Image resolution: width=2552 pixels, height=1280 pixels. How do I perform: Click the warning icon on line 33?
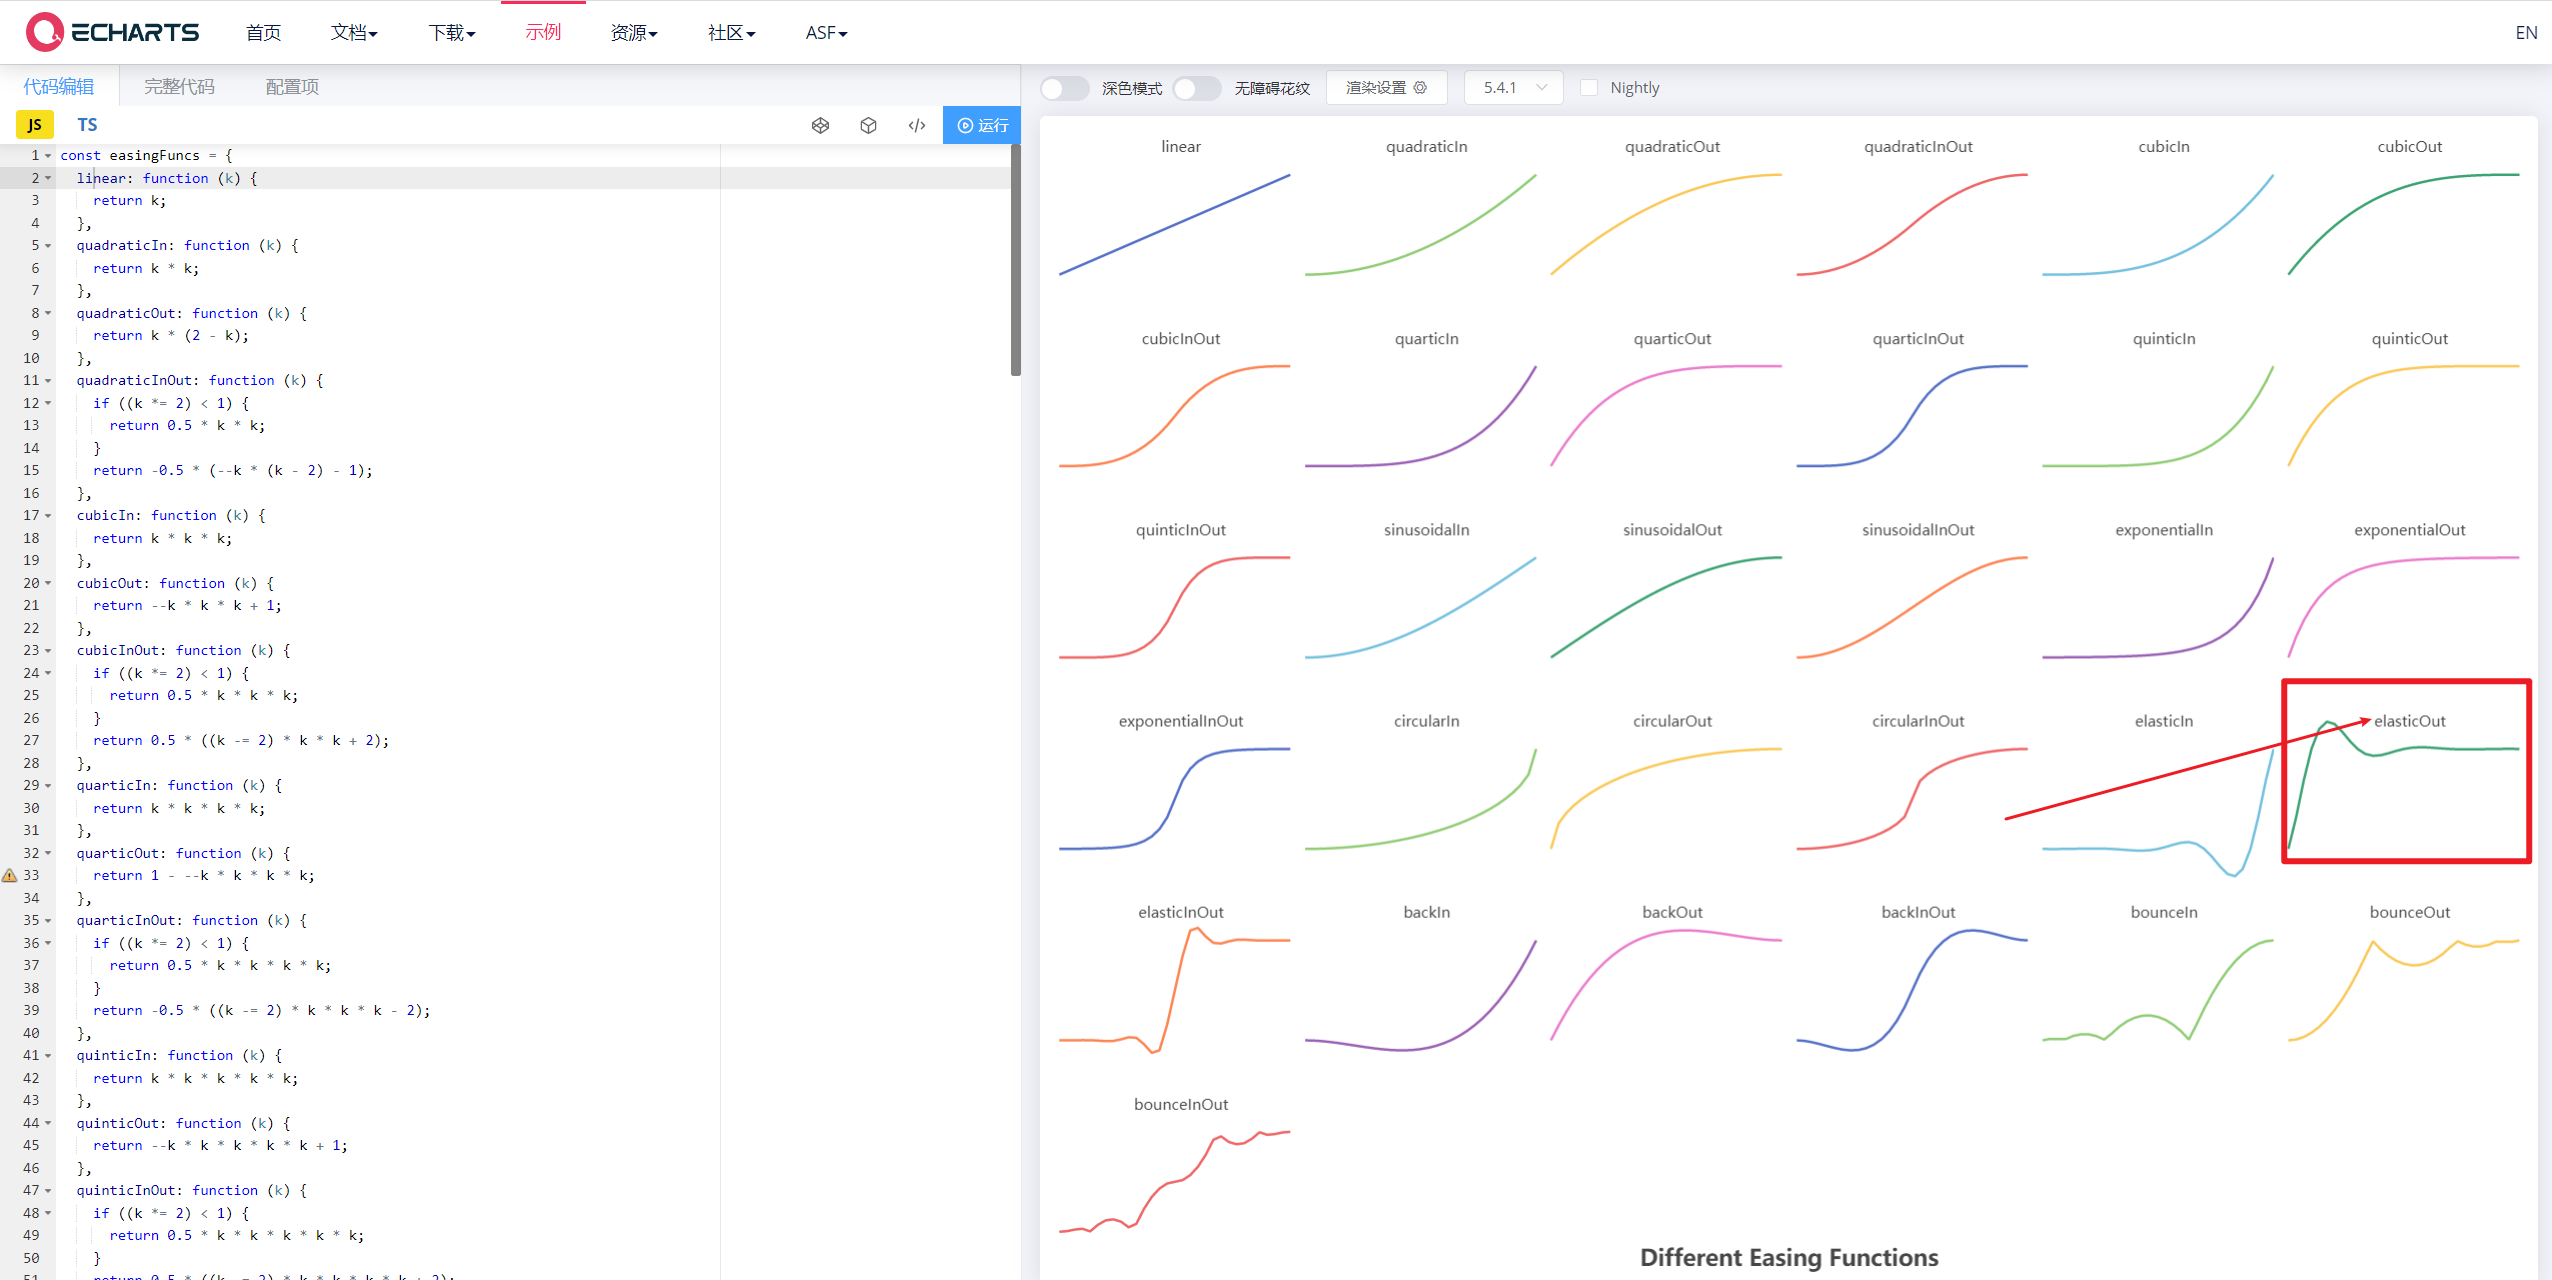9,875
